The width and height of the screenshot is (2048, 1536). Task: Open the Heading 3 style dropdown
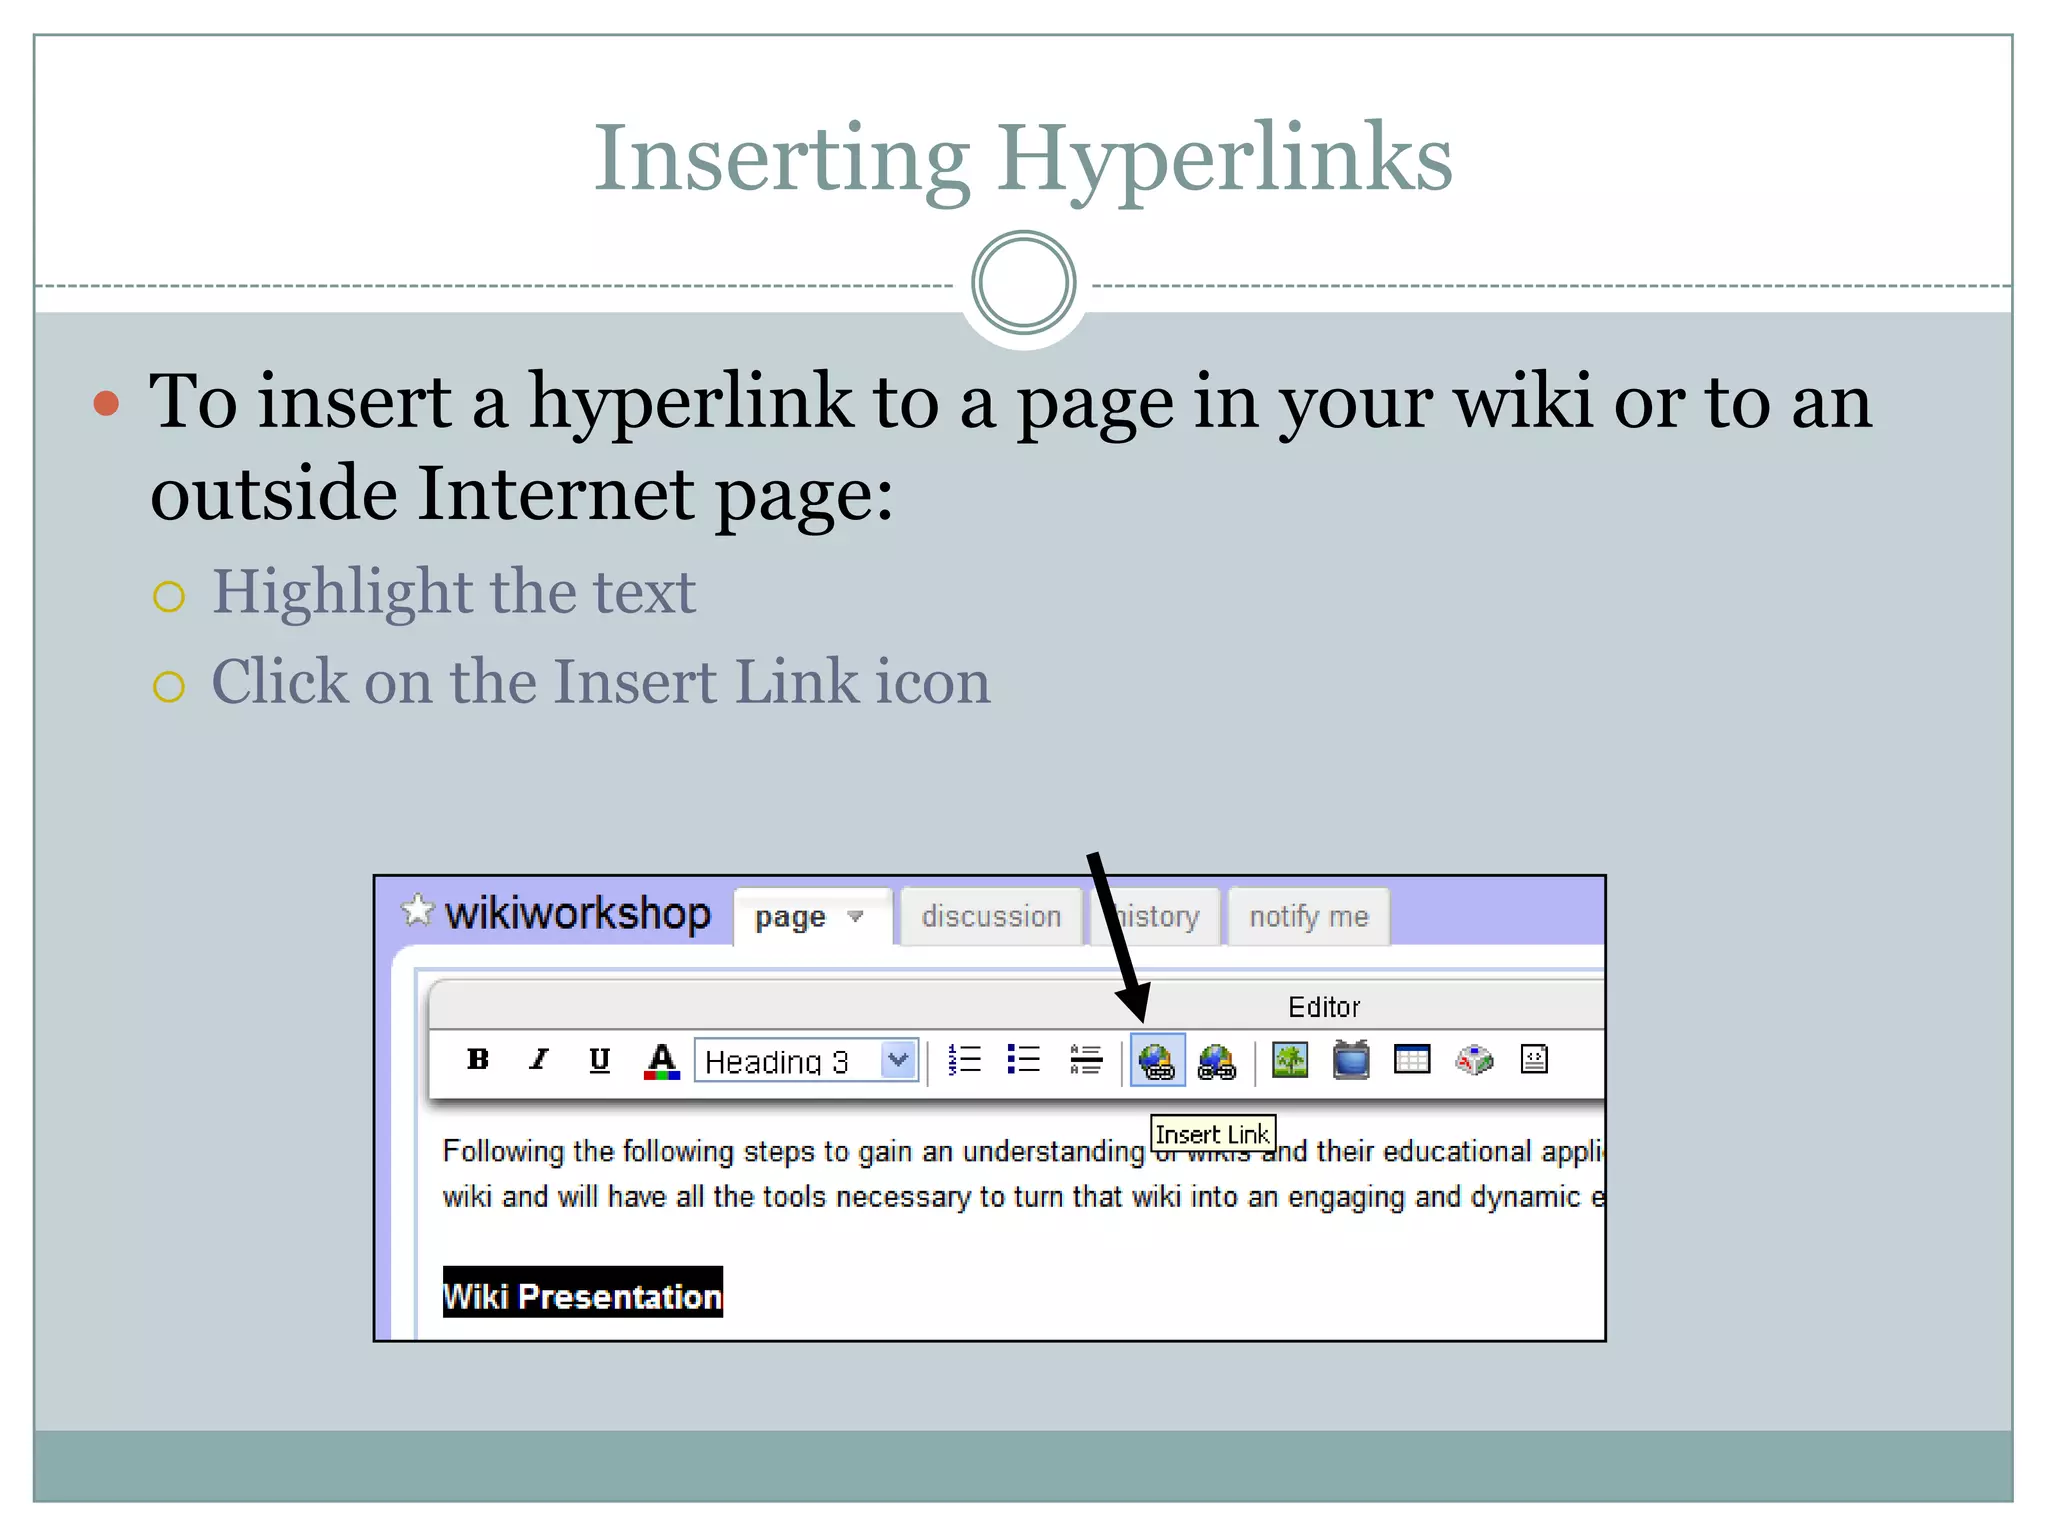(806, 1061)
